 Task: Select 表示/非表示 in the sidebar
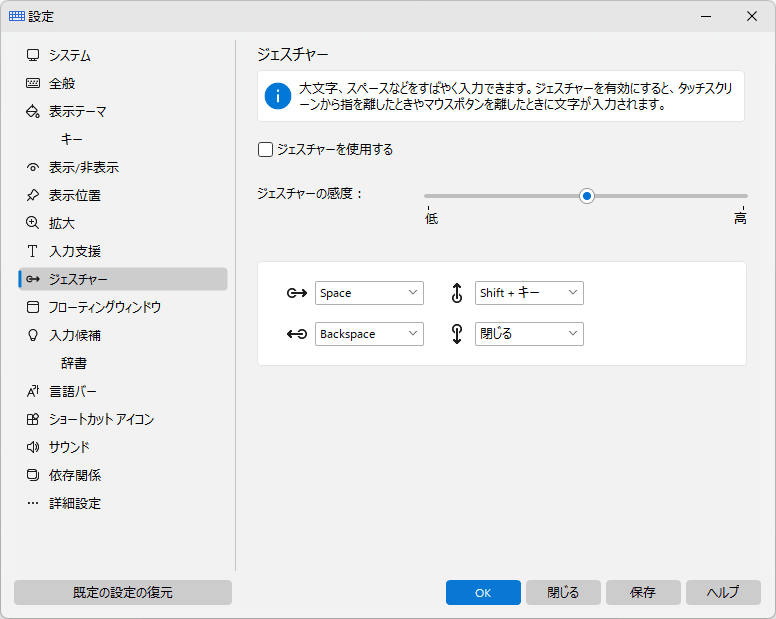(123, 167)
